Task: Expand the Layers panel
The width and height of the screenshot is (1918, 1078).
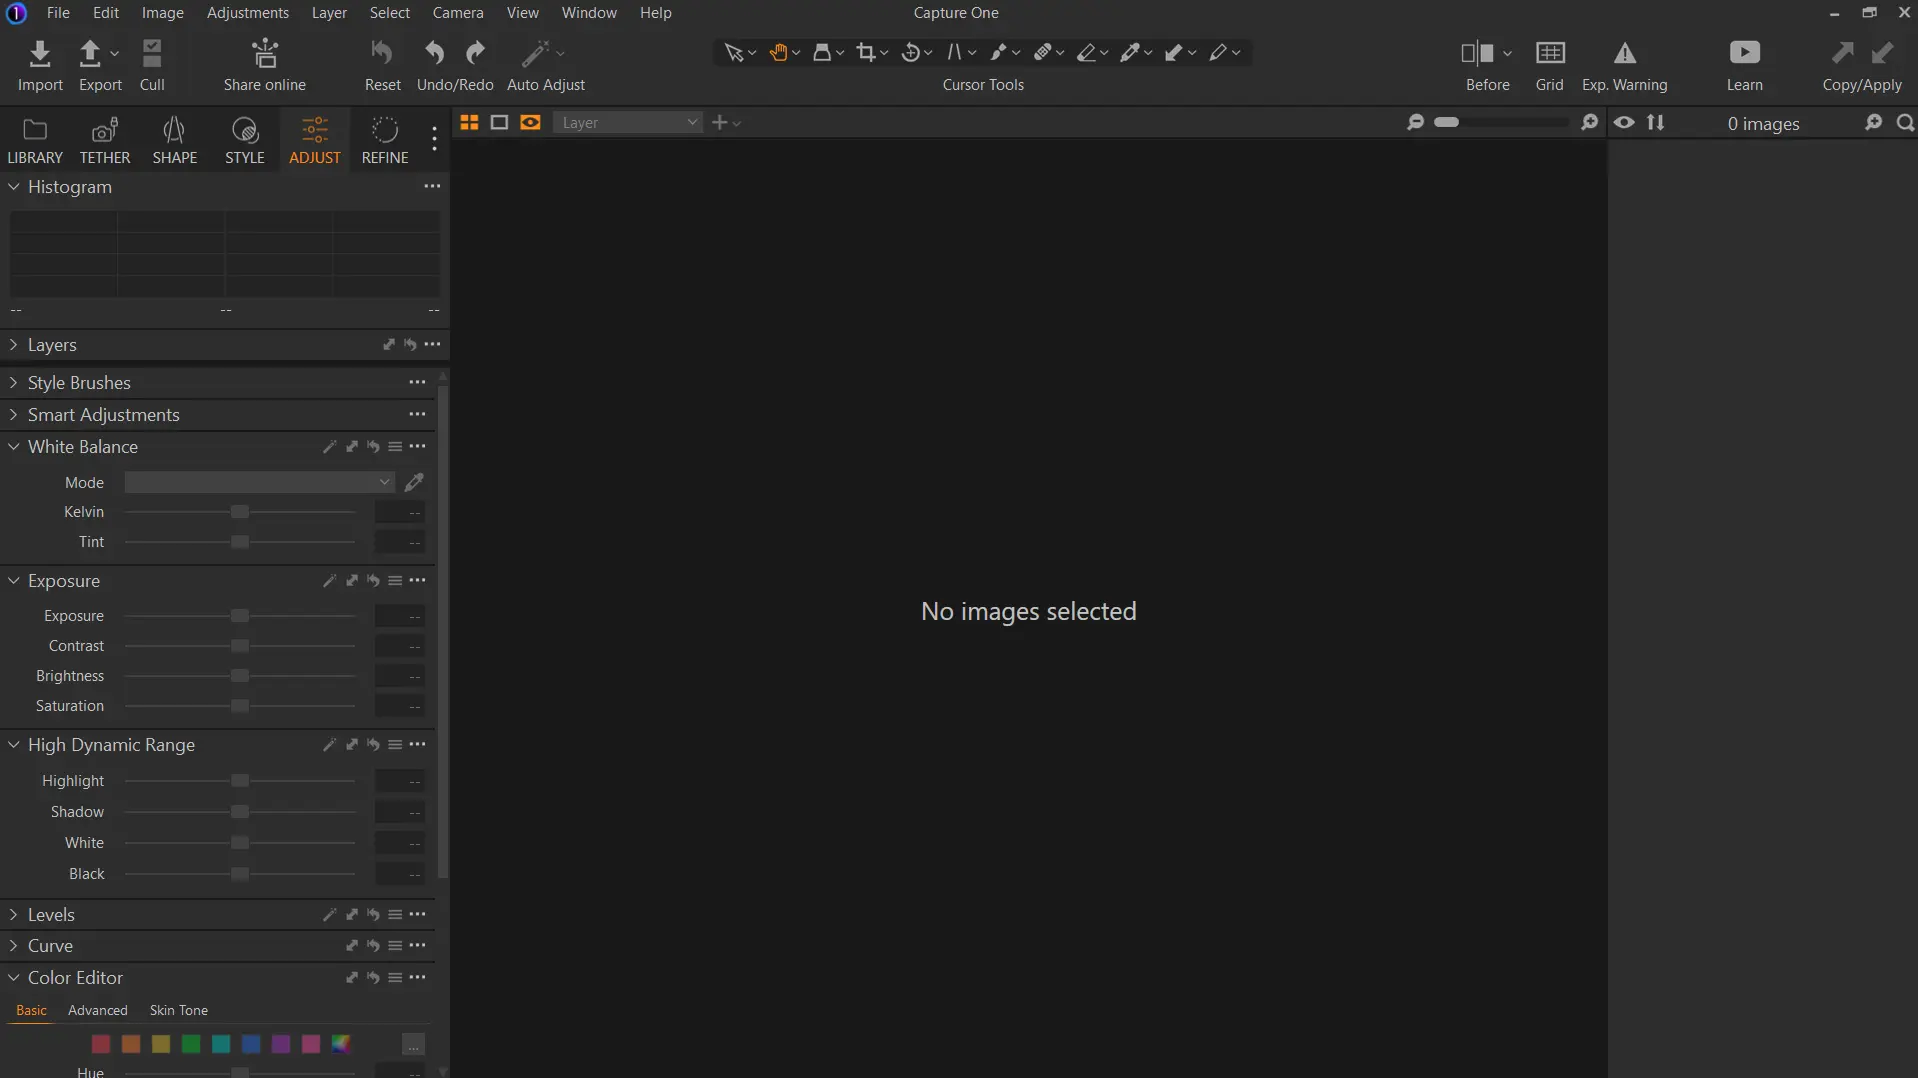Action: point(14,345)
